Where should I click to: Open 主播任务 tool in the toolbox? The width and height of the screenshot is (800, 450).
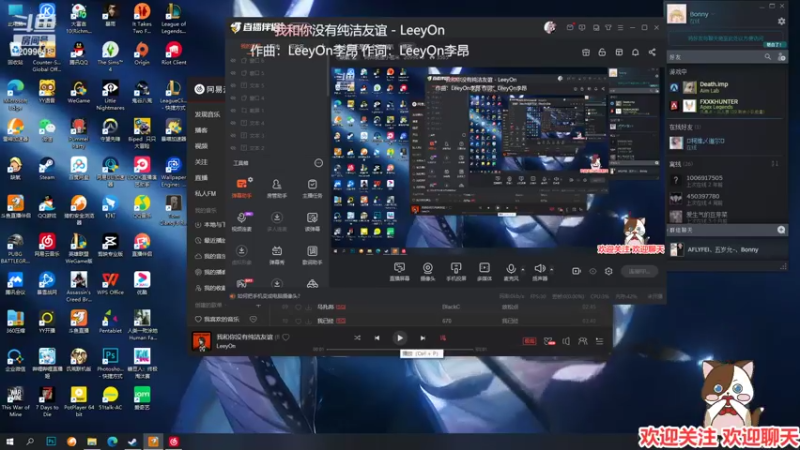[x=312, y=188]
